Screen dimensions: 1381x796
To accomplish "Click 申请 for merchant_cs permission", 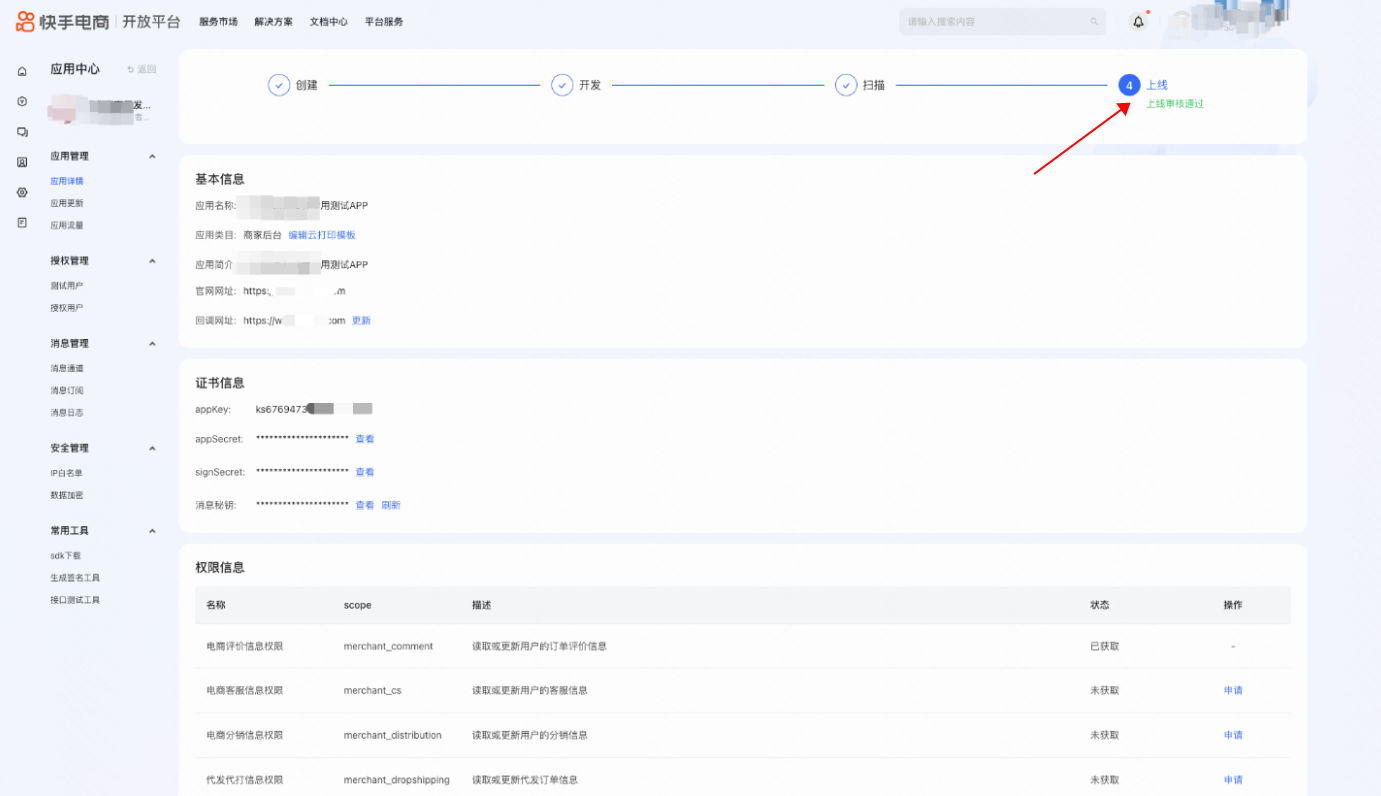I will point(1233,691).
